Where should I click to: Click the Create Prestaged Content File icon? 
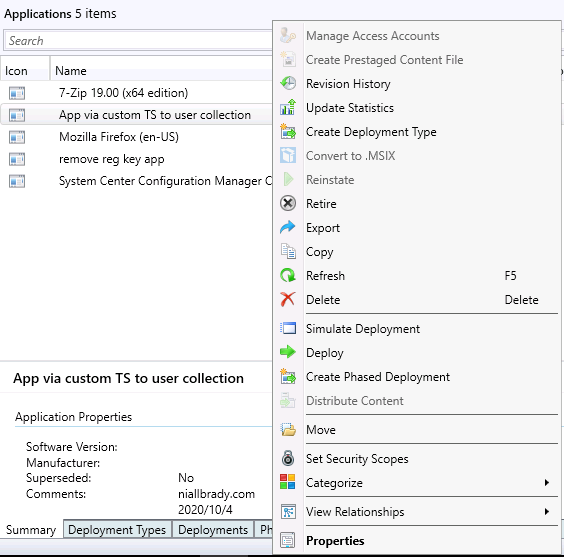point(288,60)
